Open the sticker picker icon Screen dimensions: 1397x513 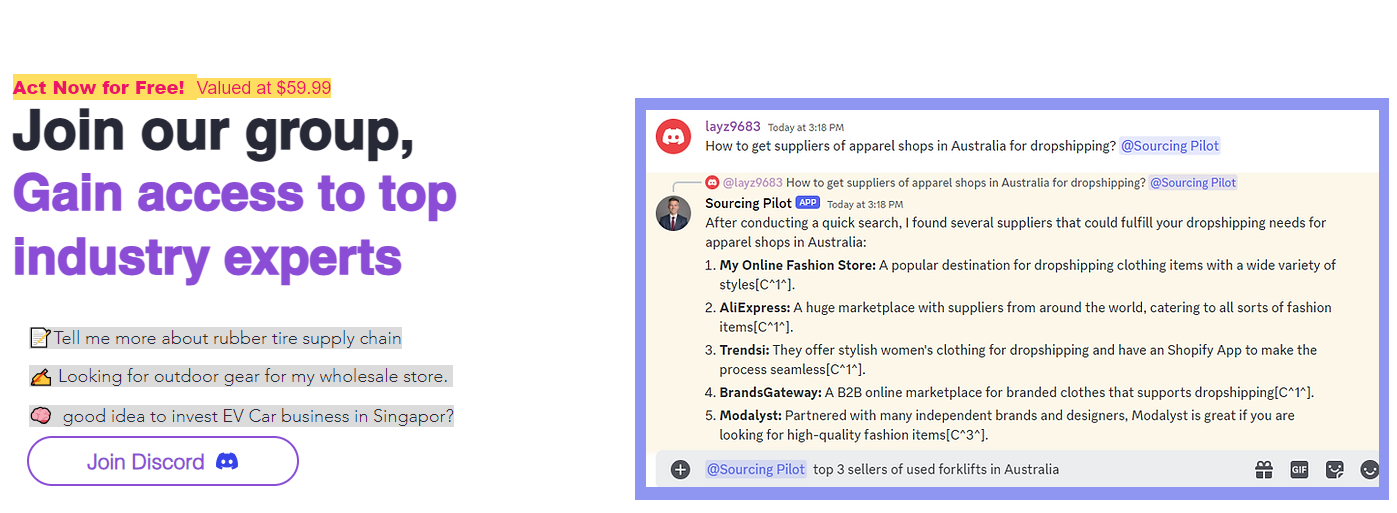click(1334, 469)
